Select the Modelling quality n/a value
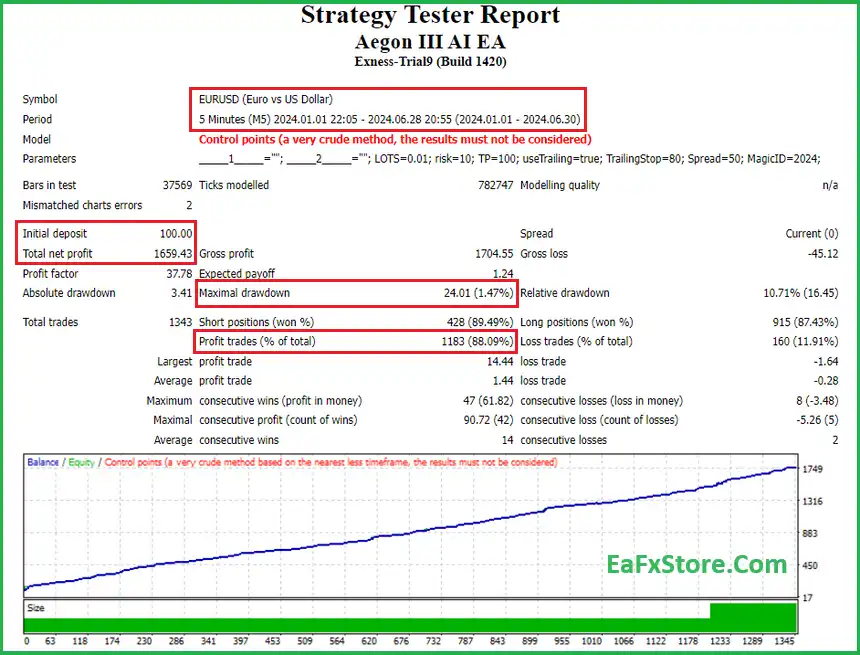This screenshot has height=655, width=860. pos(830,185)
